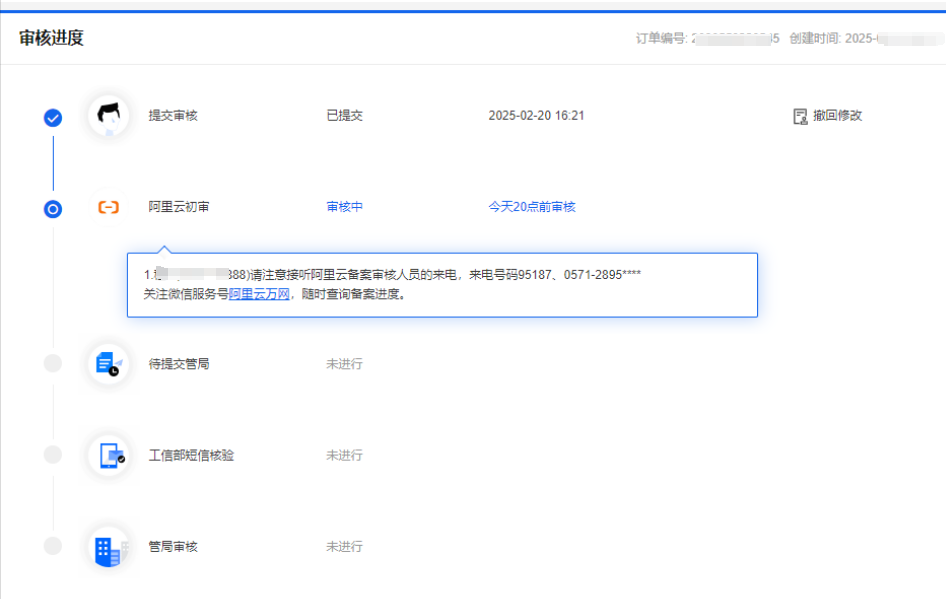Click the 审核中 status label

[344, 207]
